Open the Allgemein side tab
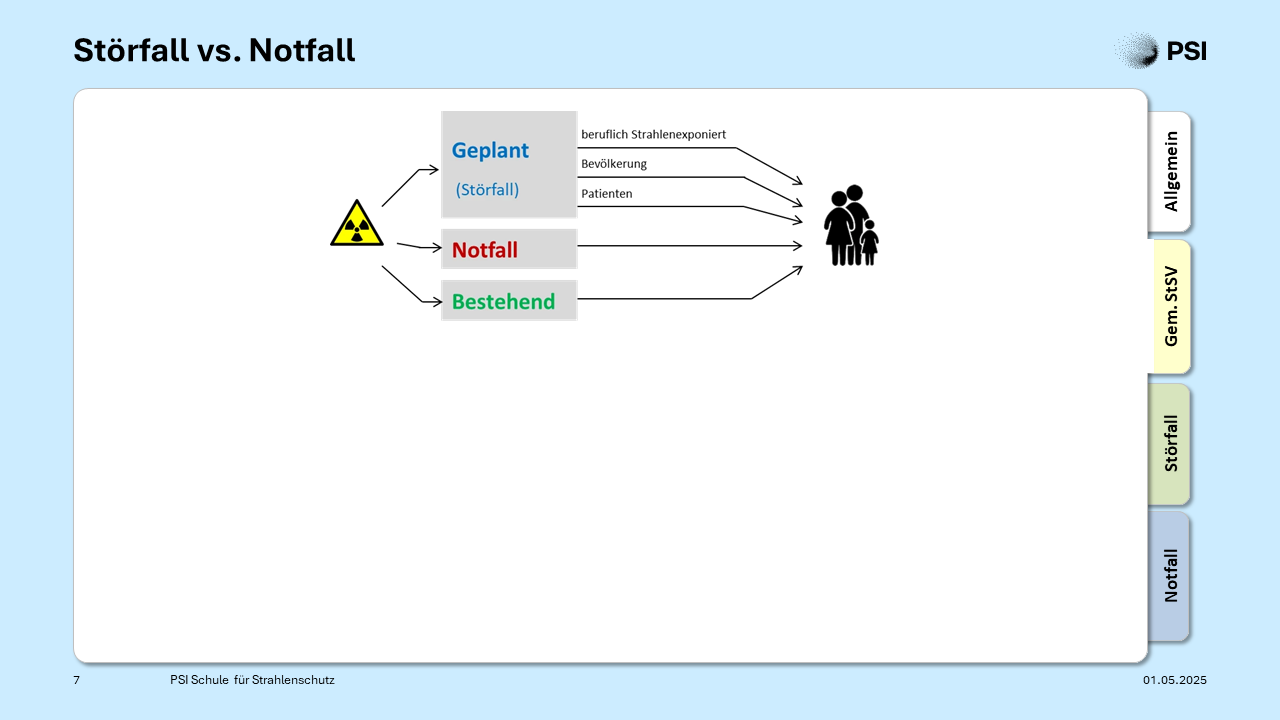Image resolution: width=1280 pixels, height=720 pixels. (1170, 172)
